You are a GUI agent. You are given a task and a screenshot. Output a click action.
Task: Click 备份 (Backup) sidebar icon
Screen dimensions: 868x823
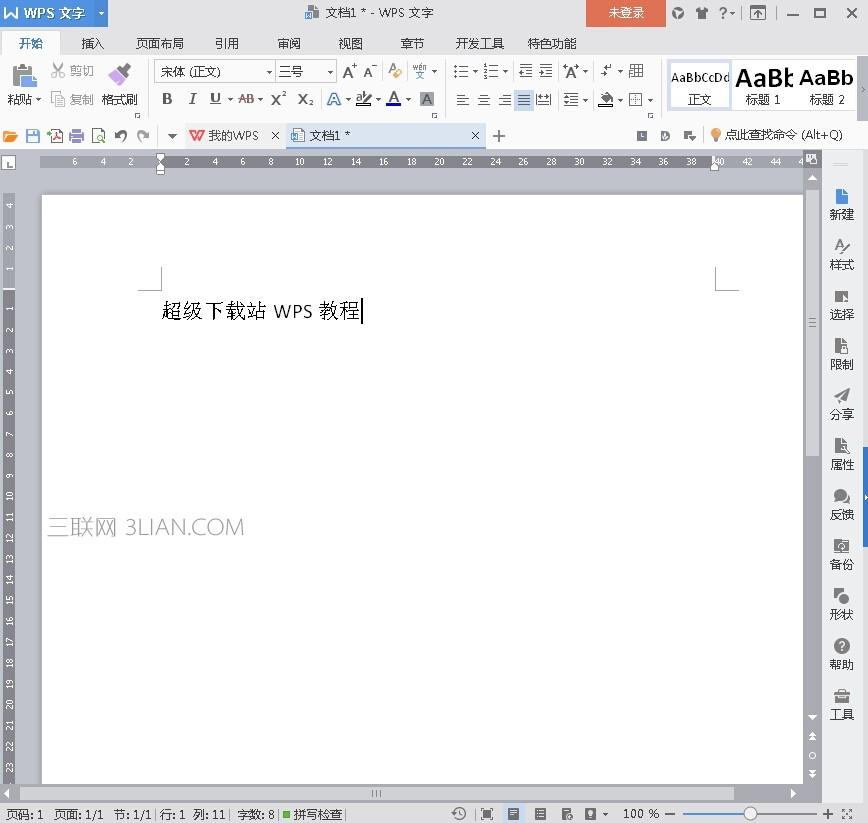tap(841, 554)
